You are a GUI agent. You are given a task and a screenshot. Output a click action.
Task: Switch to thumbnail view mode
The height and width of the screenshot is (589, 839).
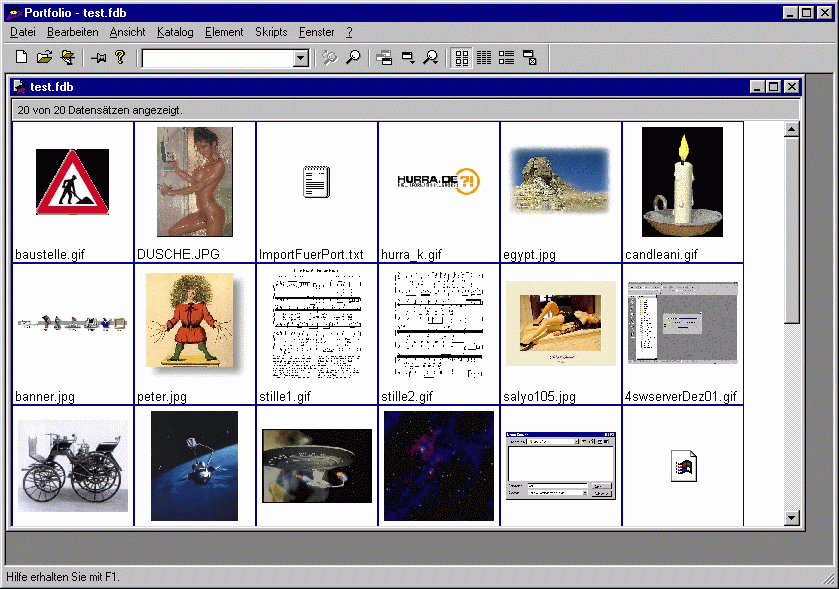pos(461,58)
